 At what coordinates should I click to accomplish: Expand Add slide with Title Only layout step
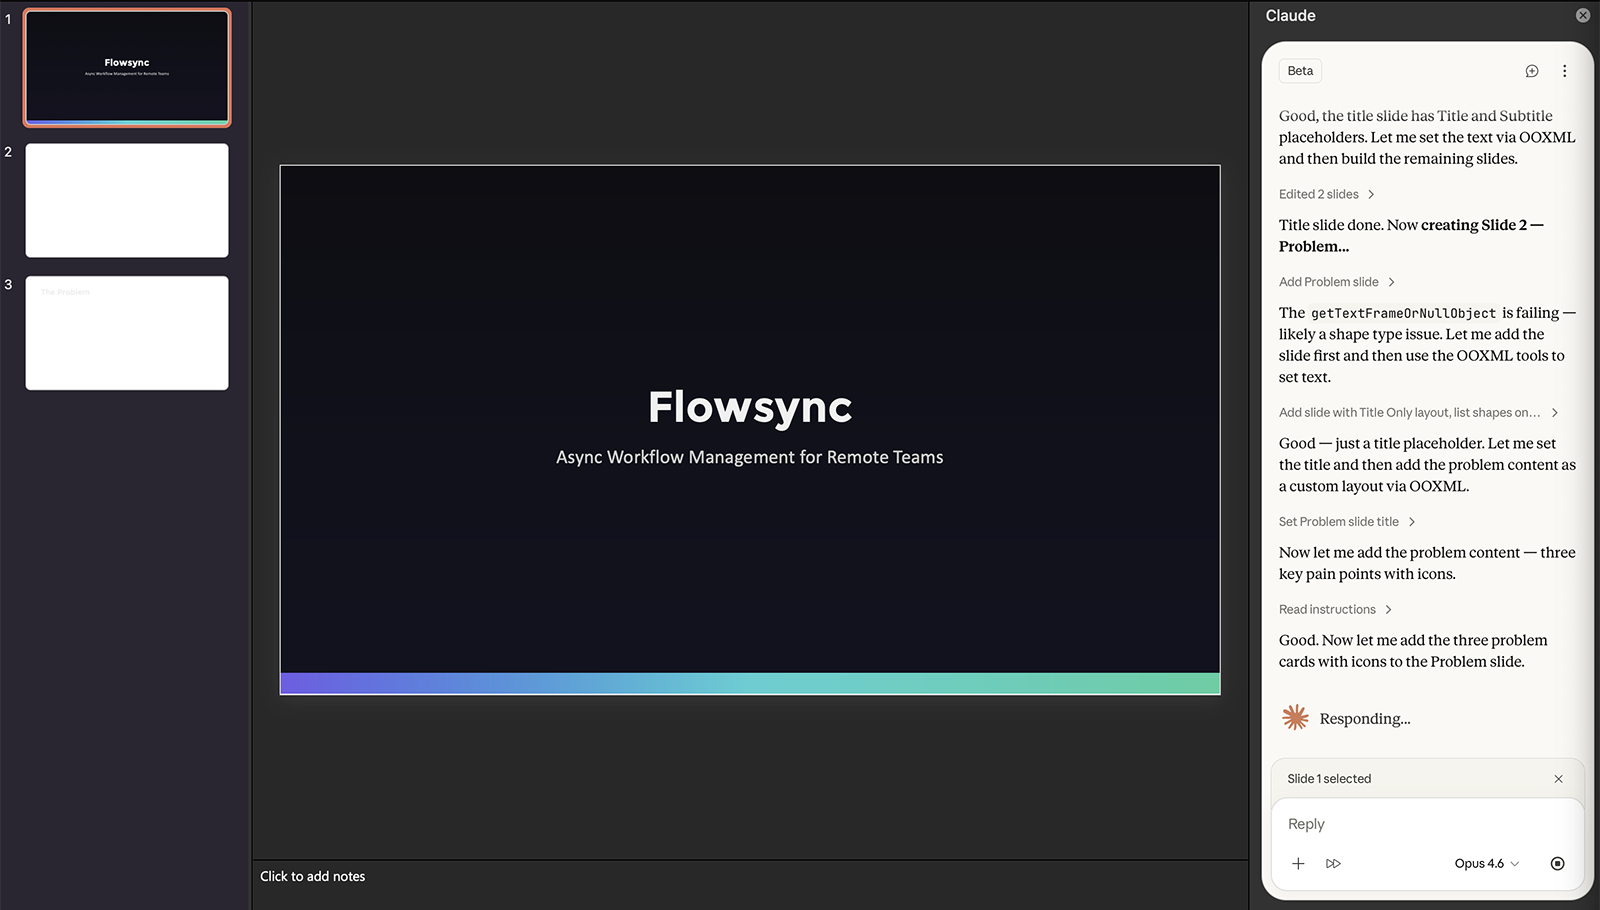click(1417, 412)
